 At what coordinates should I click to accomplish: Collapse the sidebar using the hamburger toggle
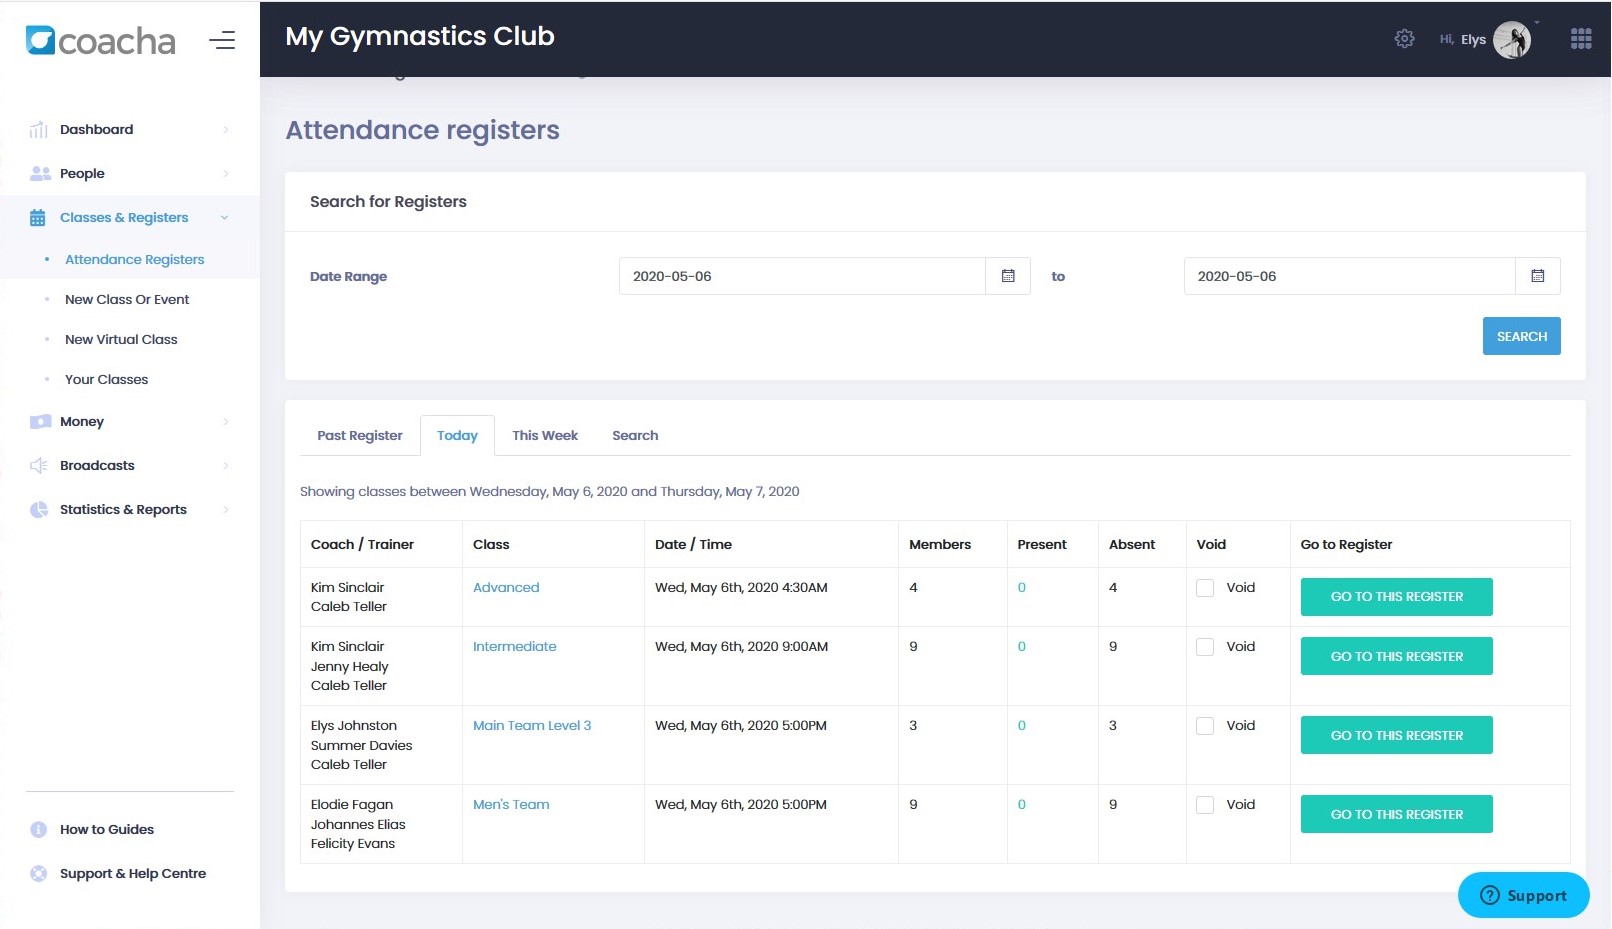point(222,40)
